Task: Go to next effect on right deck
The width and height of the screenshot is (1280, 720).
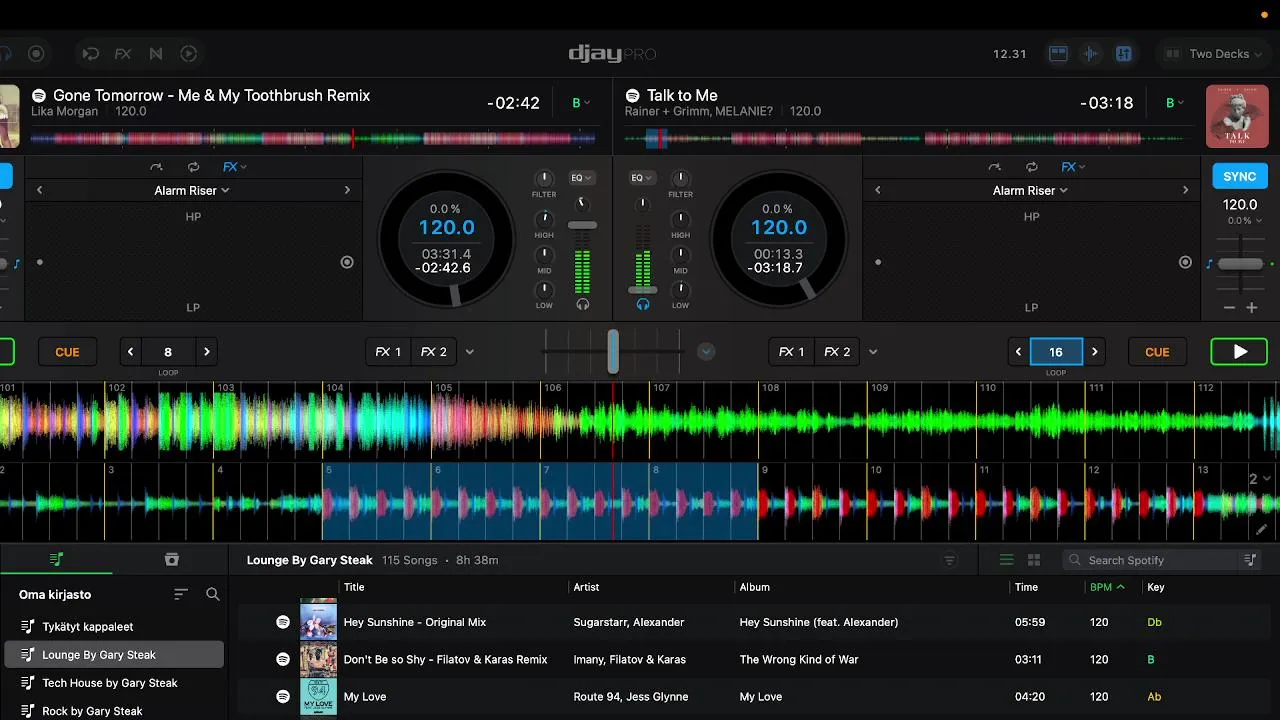Action: pyautogui.click(x=1185, y=190)
